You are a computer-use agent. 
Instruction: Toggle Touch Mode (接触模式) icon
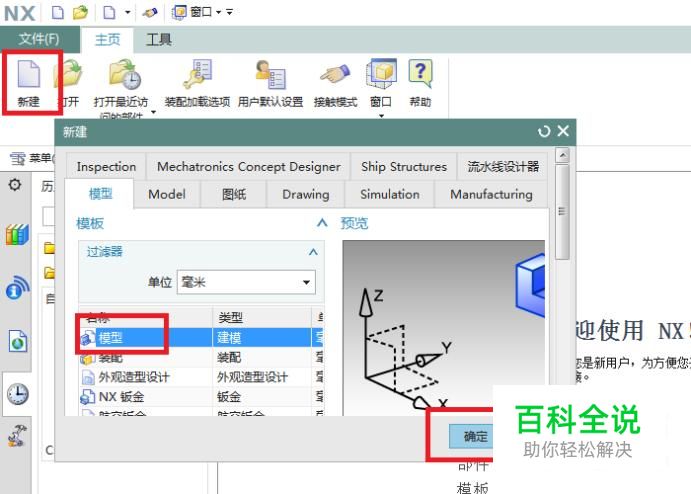pos(335,74)
